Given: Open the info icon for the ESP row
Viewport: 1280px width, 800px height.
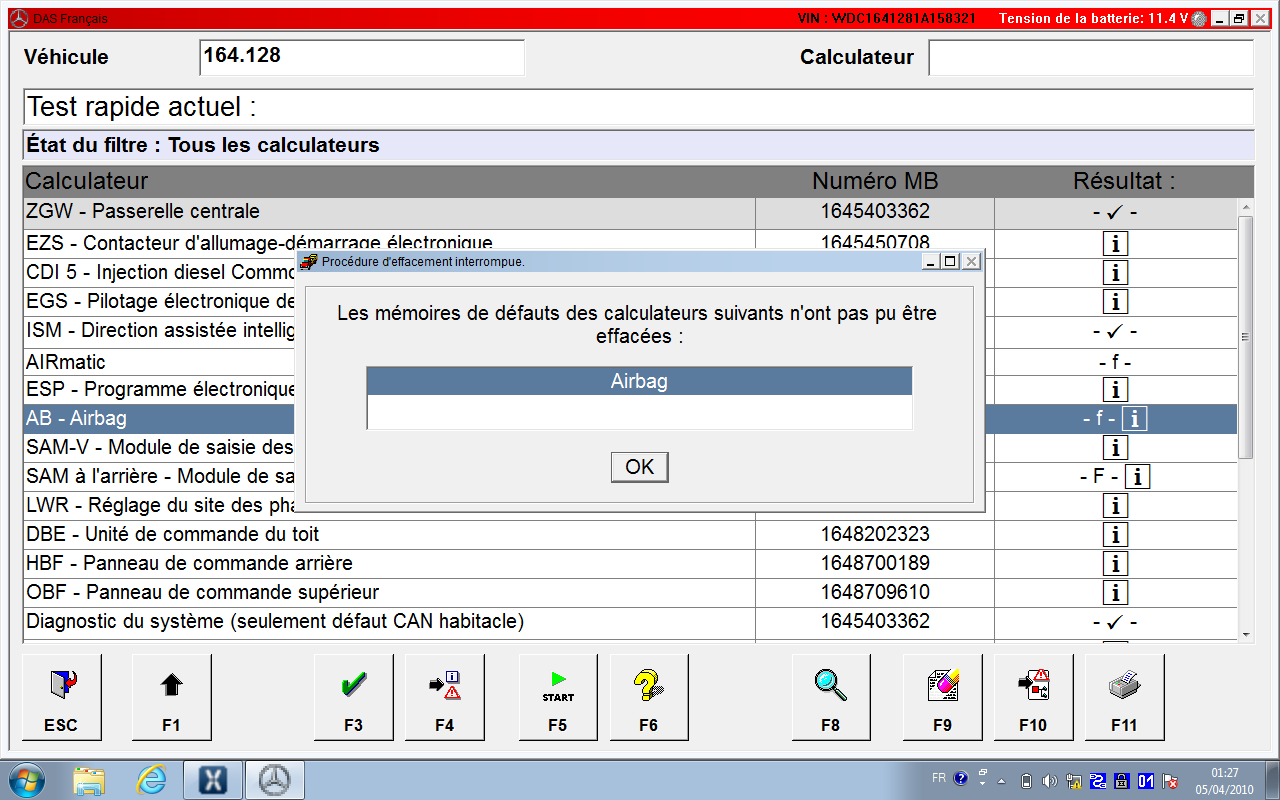Looking at the screenshot, I should coord(1115,389).
